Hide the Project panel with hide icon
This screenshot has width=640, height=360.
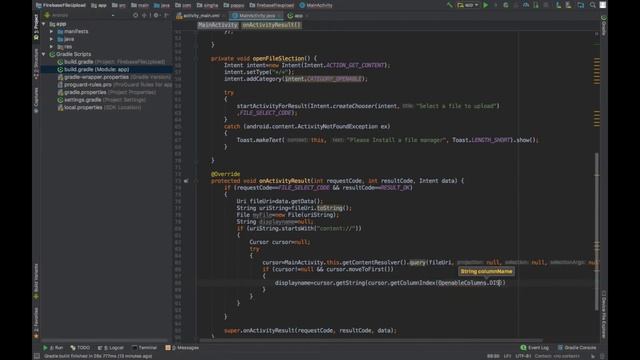click(166, 15)
